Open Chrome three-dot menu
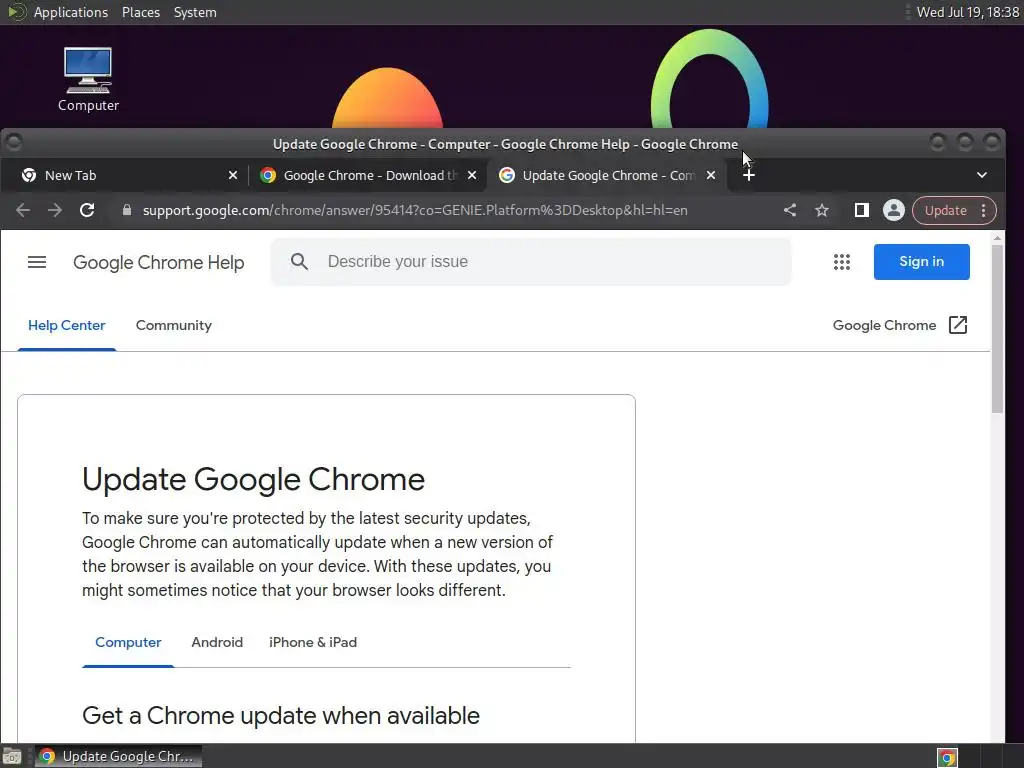This screenshot has width=1024, height=768. point(984,210)
